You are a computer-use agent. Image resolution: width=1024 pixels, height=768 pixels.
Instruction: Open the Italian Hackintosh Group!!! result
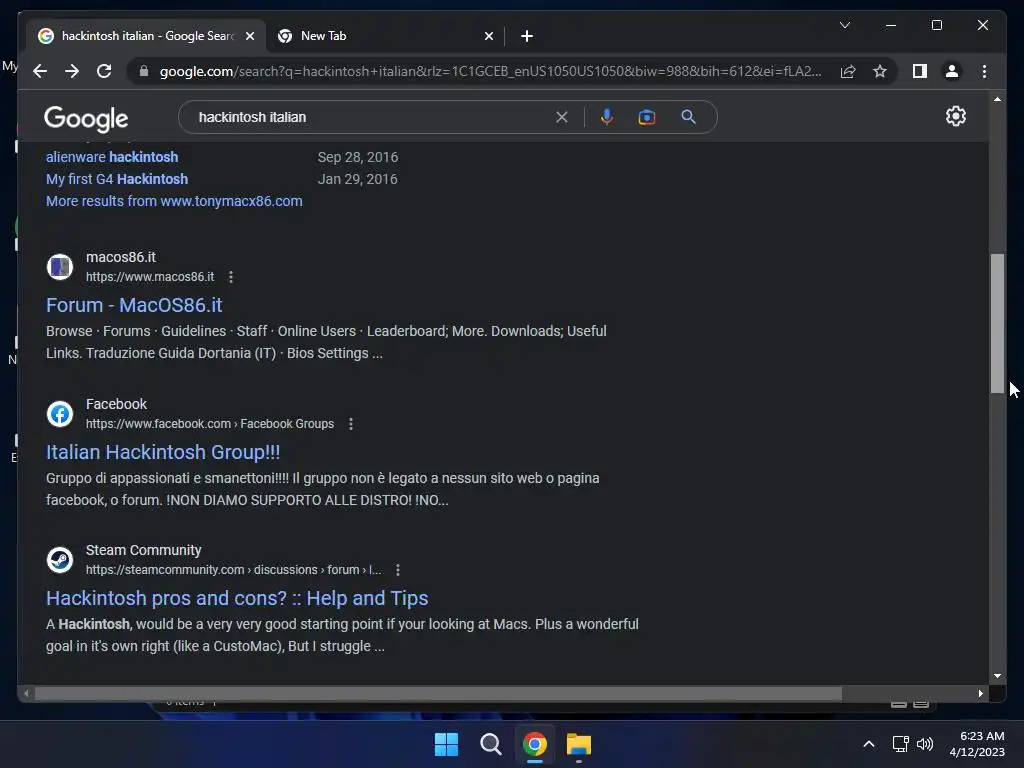163,452
